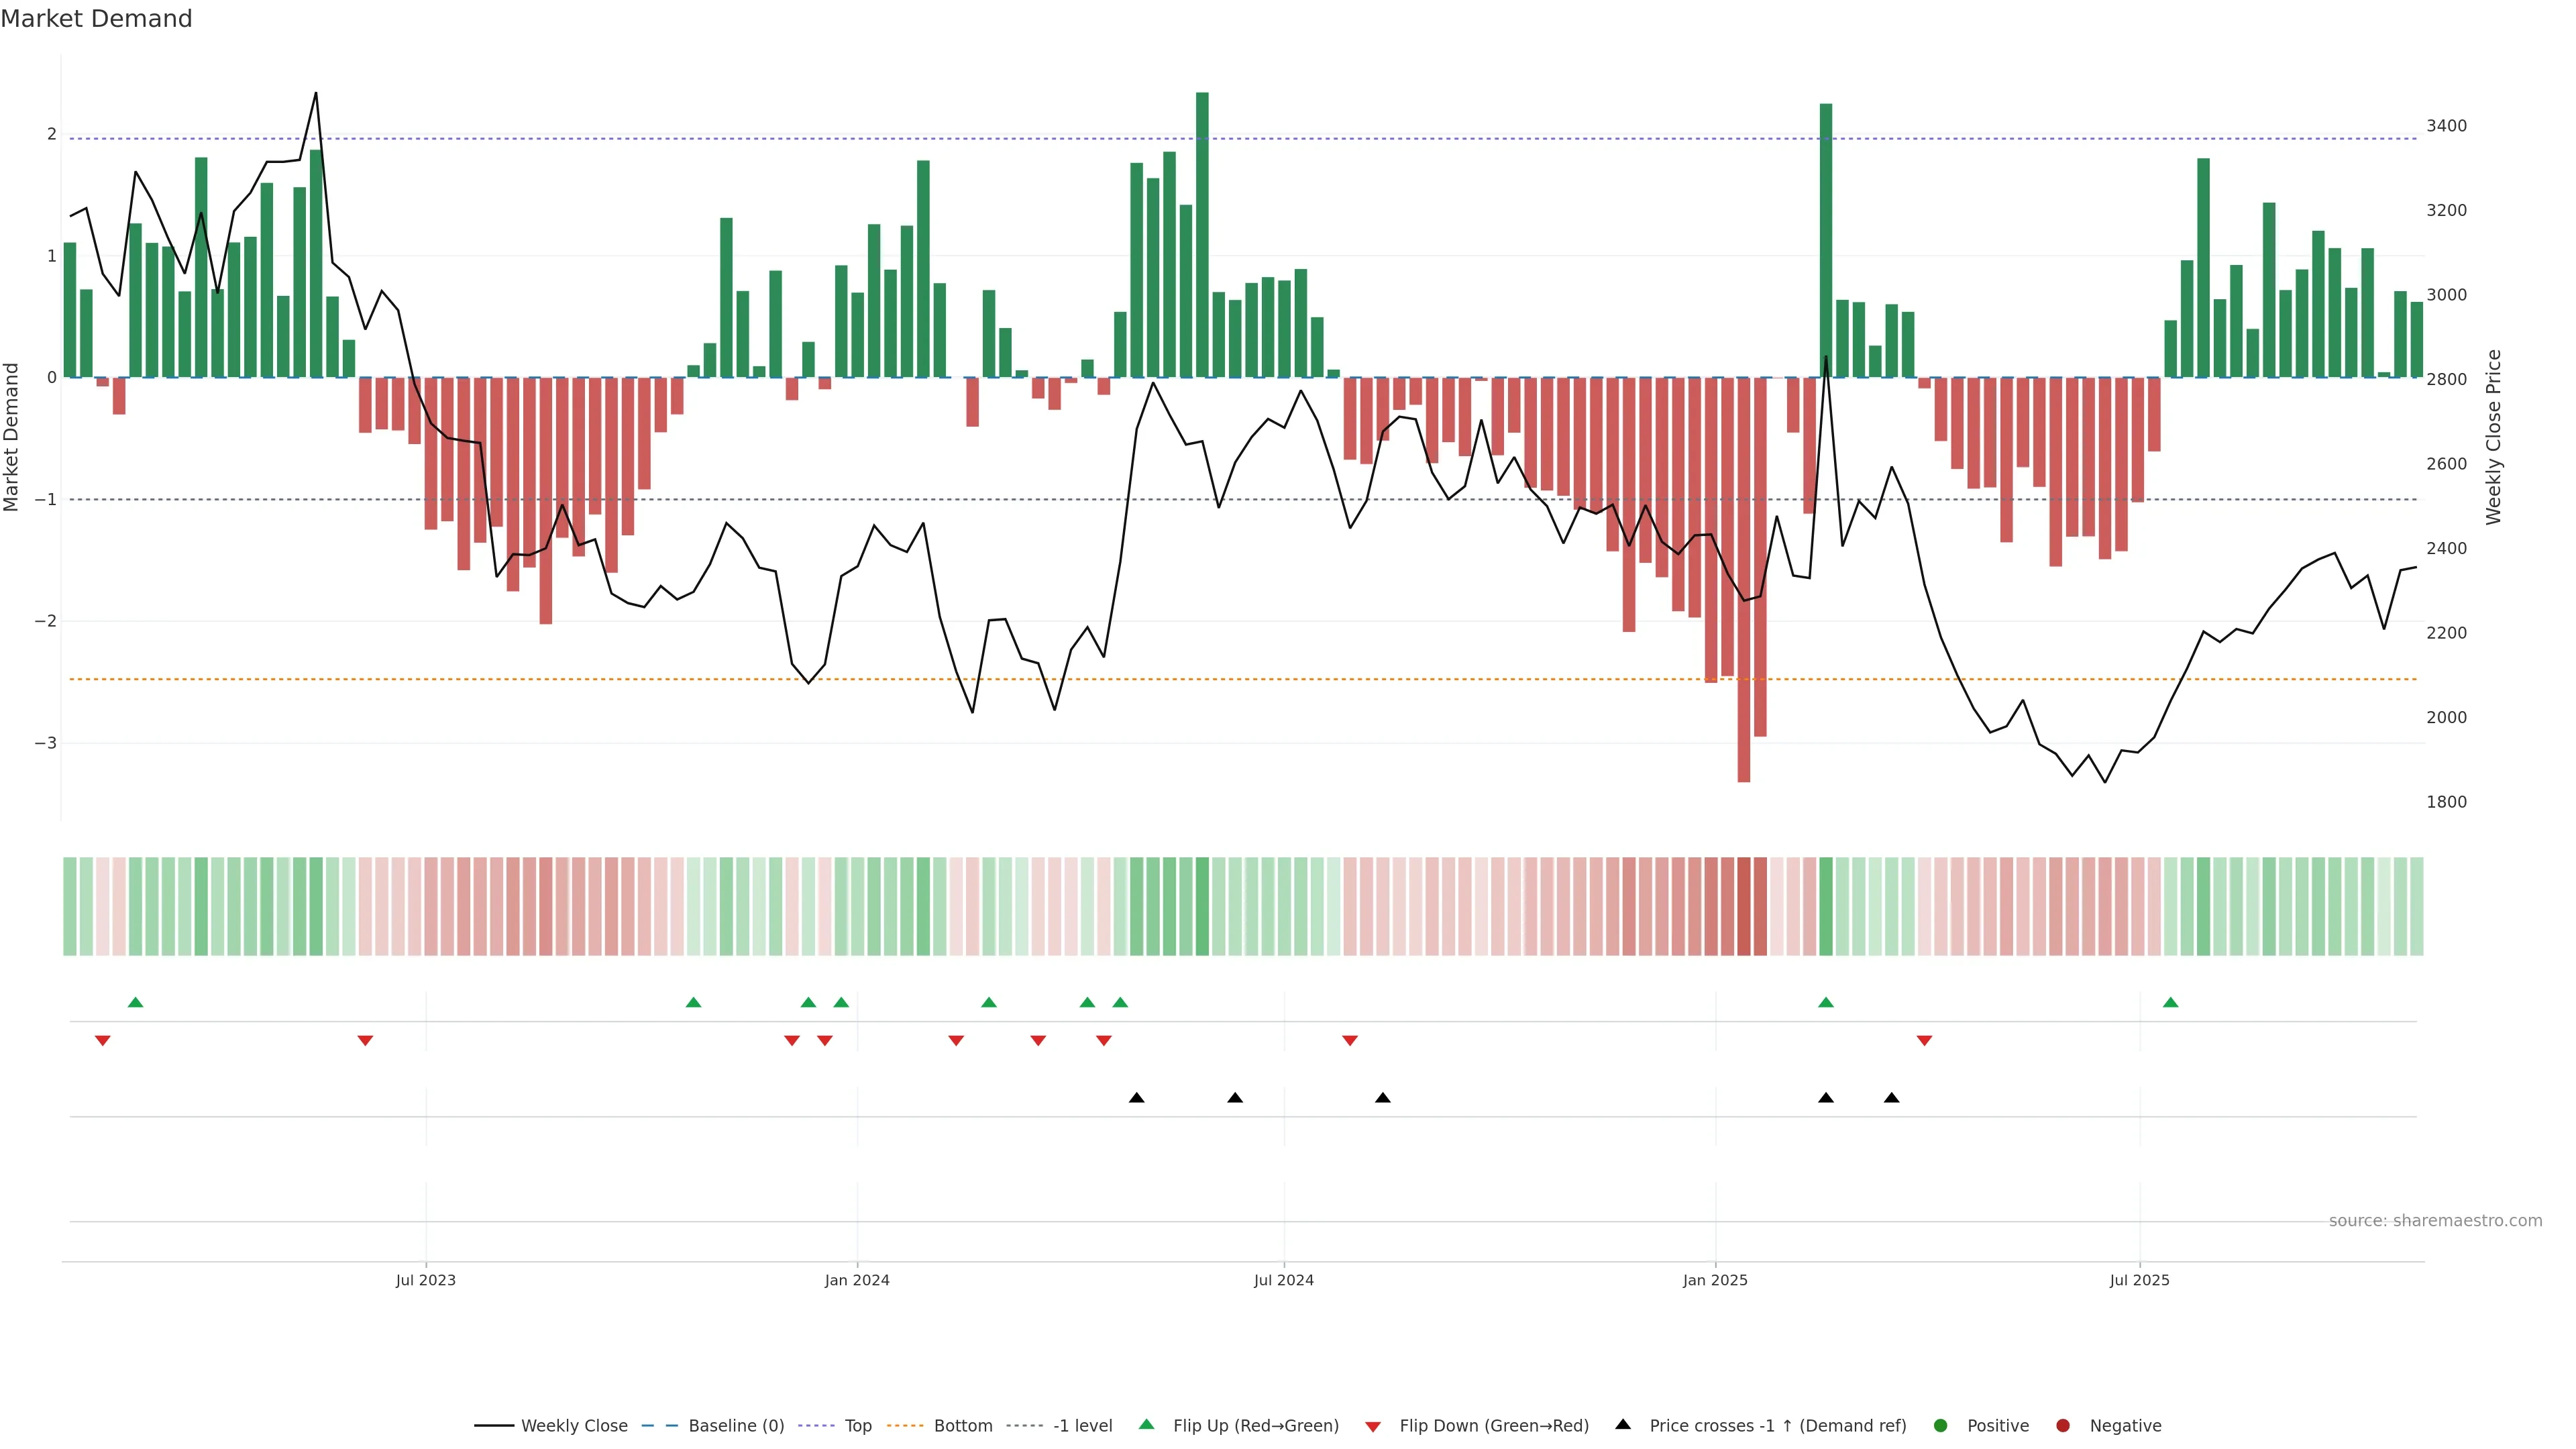2576x1449 pixels.
Task: Click the Jul 2023 axis label
Action: [x=425, y=1280]
